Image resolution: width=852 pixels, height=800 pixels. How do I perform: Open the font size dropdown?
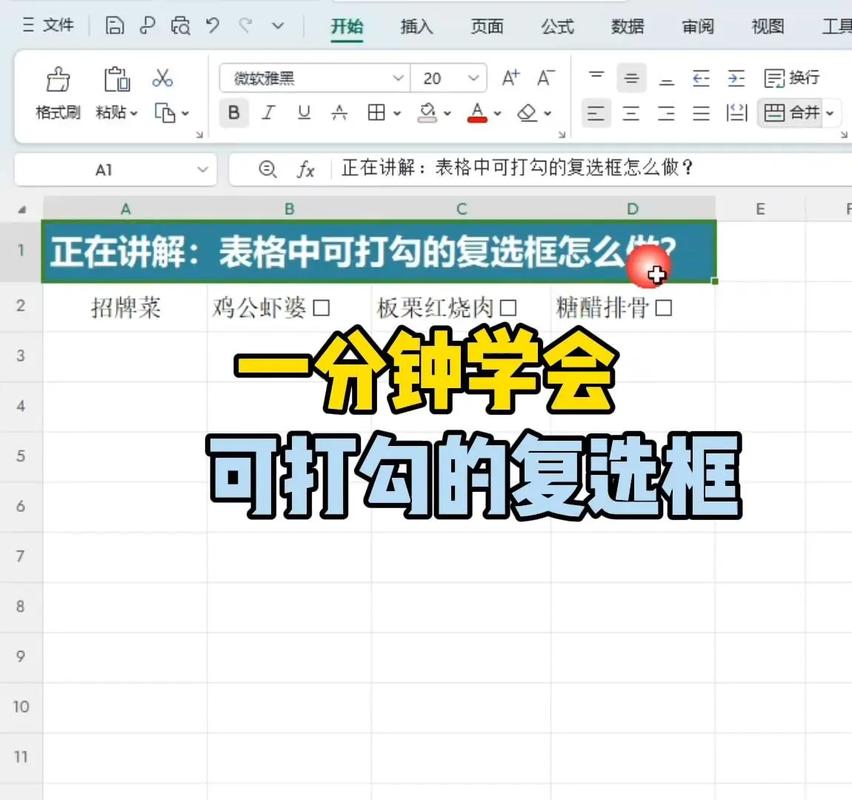474,77
